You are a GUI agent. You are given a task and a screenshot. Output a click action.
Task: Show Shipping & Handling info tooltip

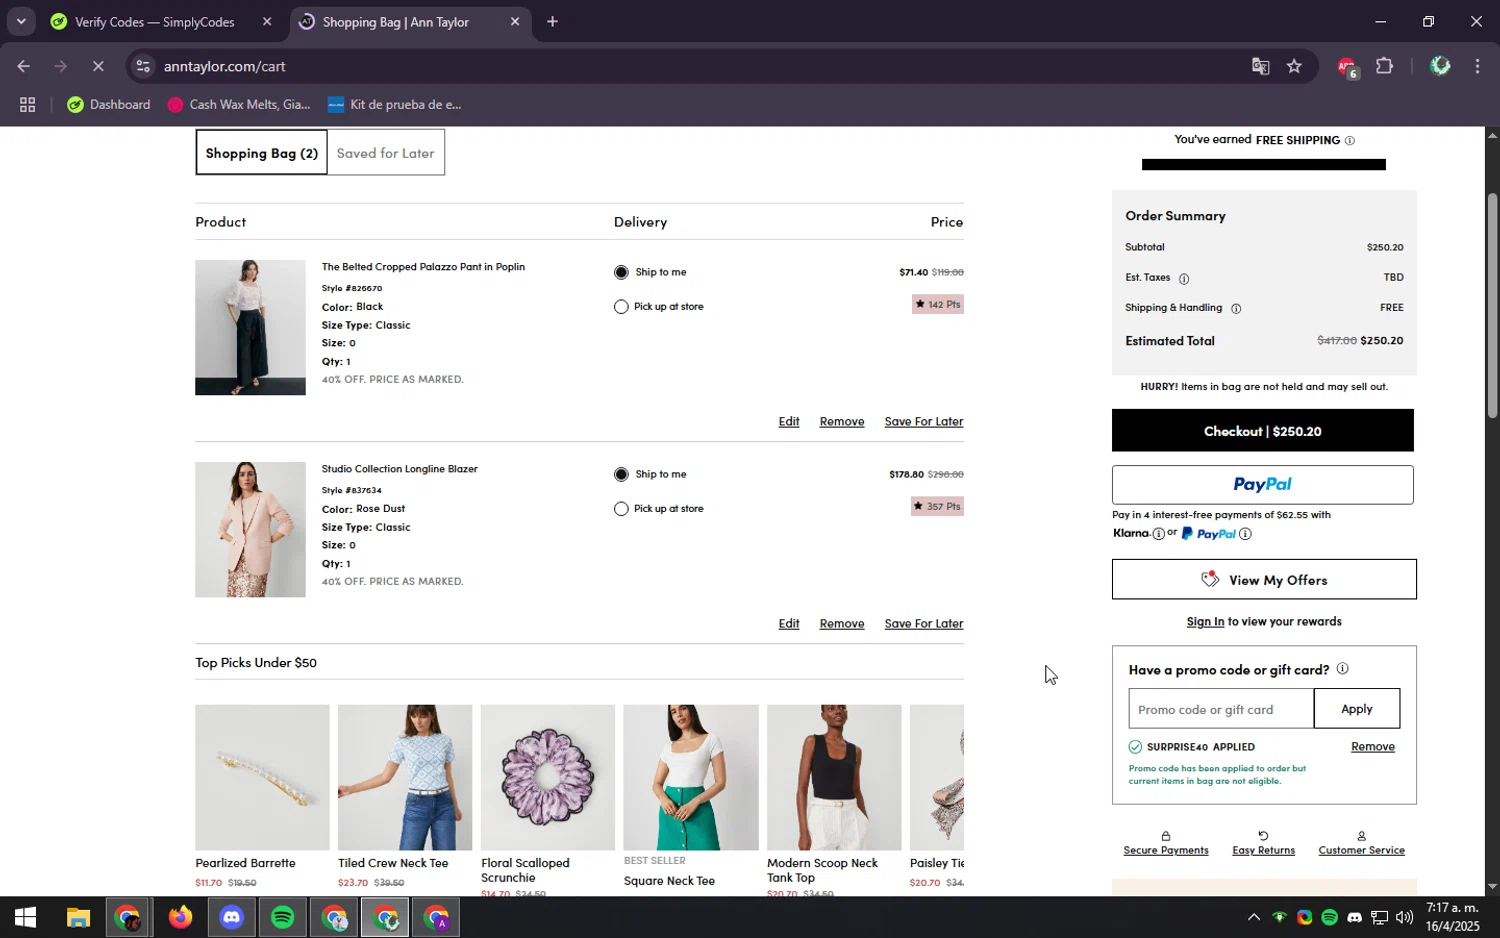[x=1236, y=309]
